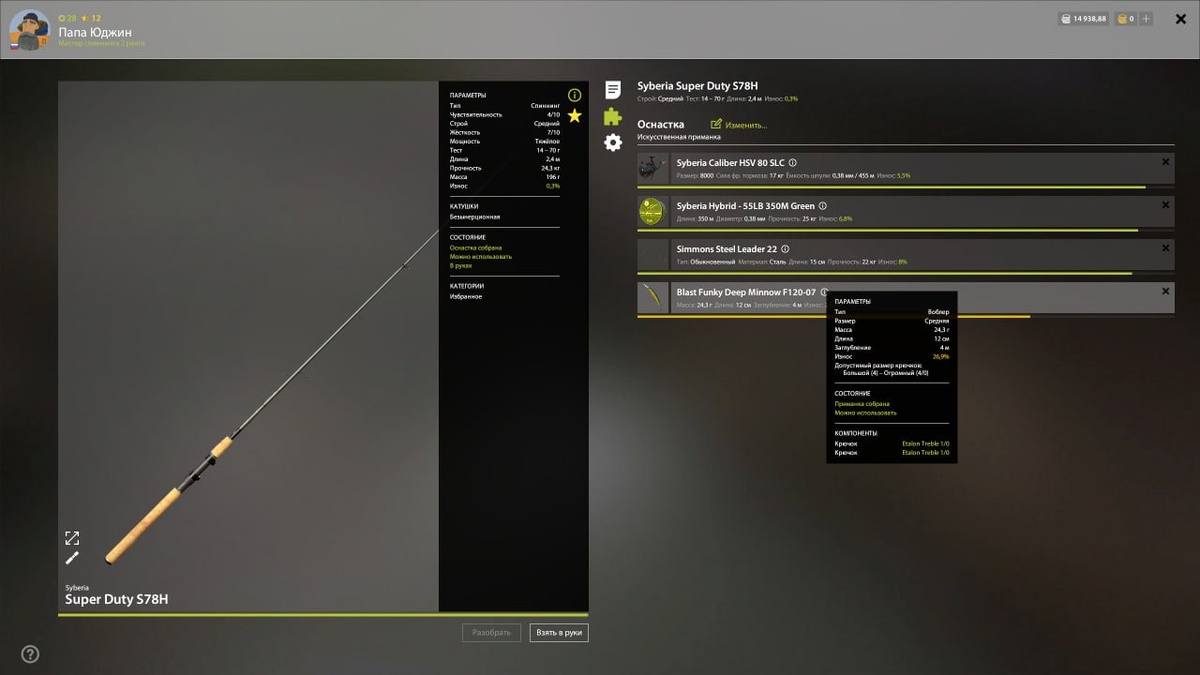Viewport: 1200px width, 675px height.
Task: Close the tackle screen with X
Action: pyautogui.click(x=1181, y=18)
